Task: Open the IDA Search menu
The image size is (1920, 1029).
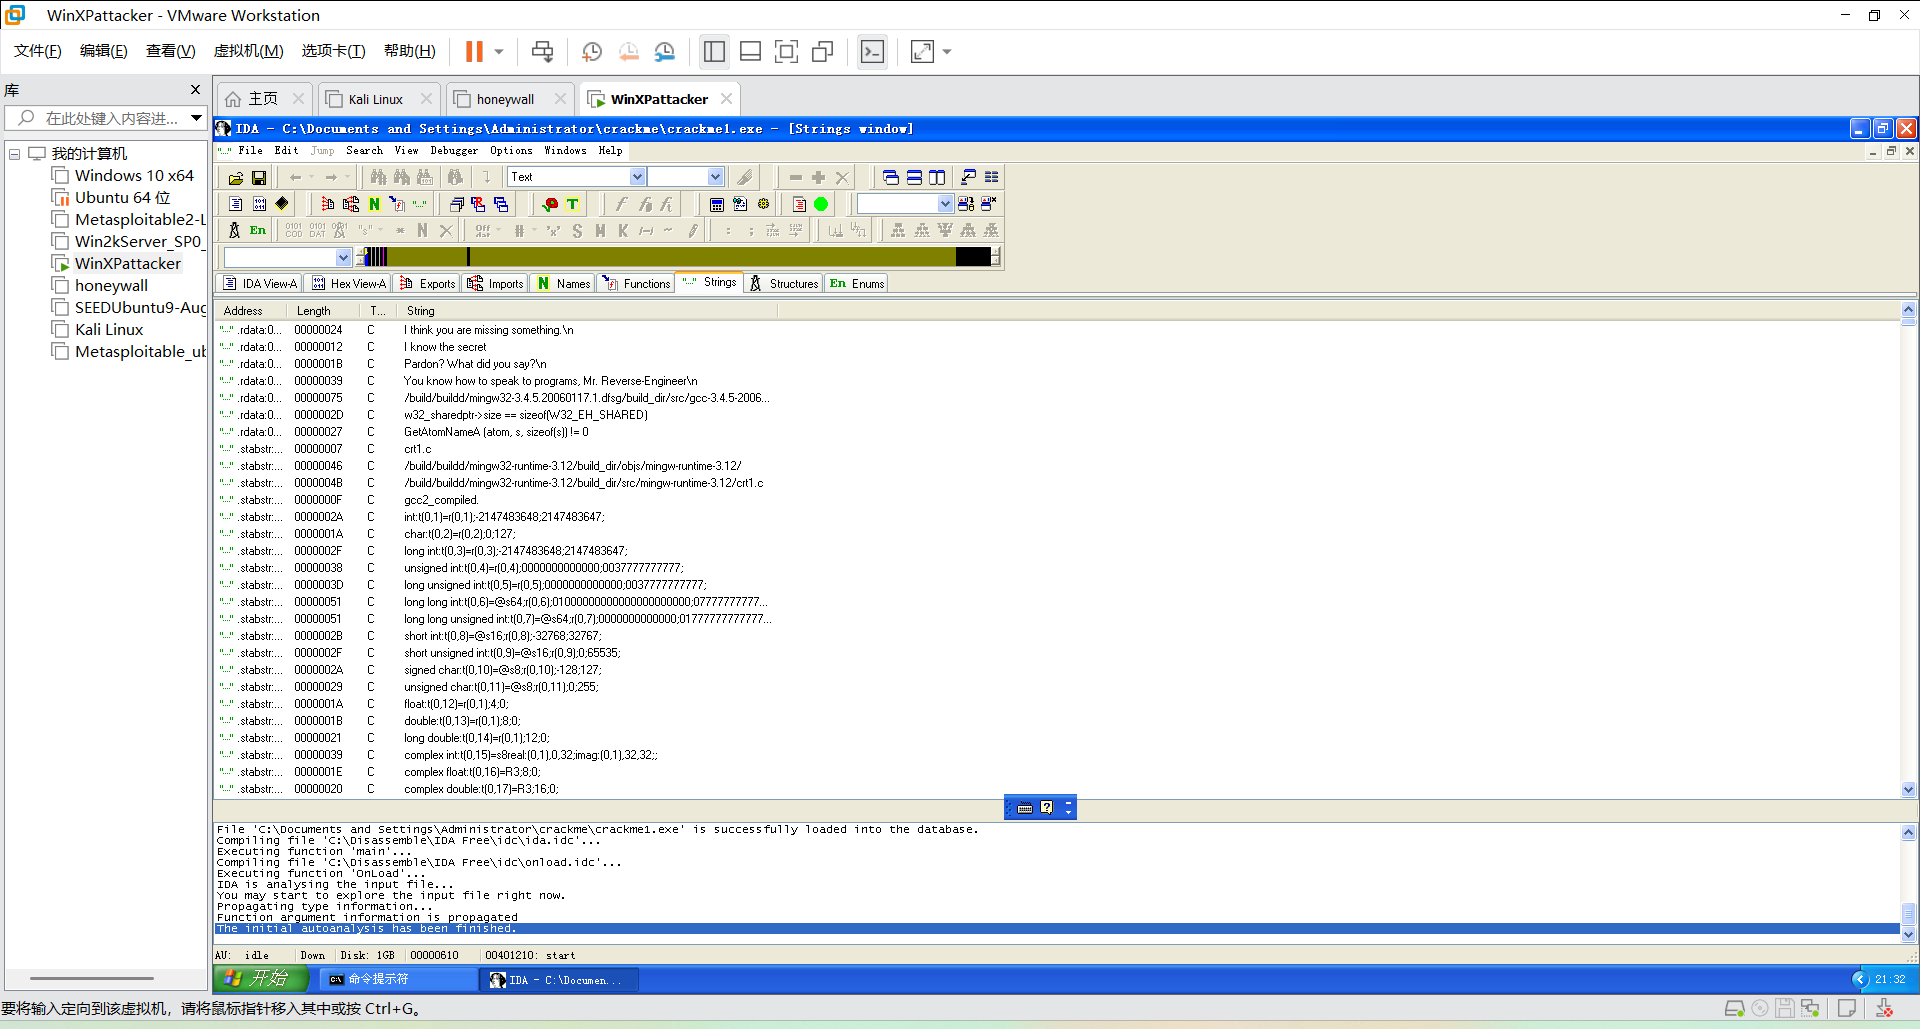Action: point(364,151)
